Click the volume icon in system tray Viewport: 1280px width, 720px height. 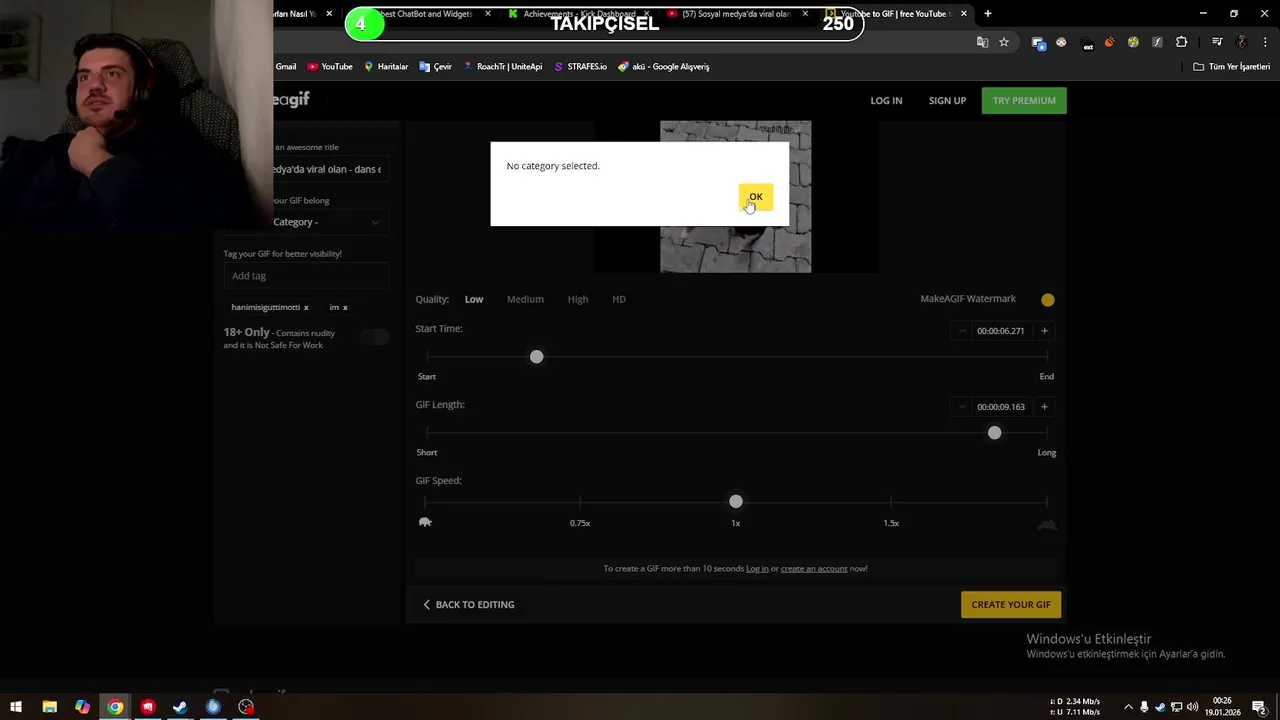[1193, 707]
